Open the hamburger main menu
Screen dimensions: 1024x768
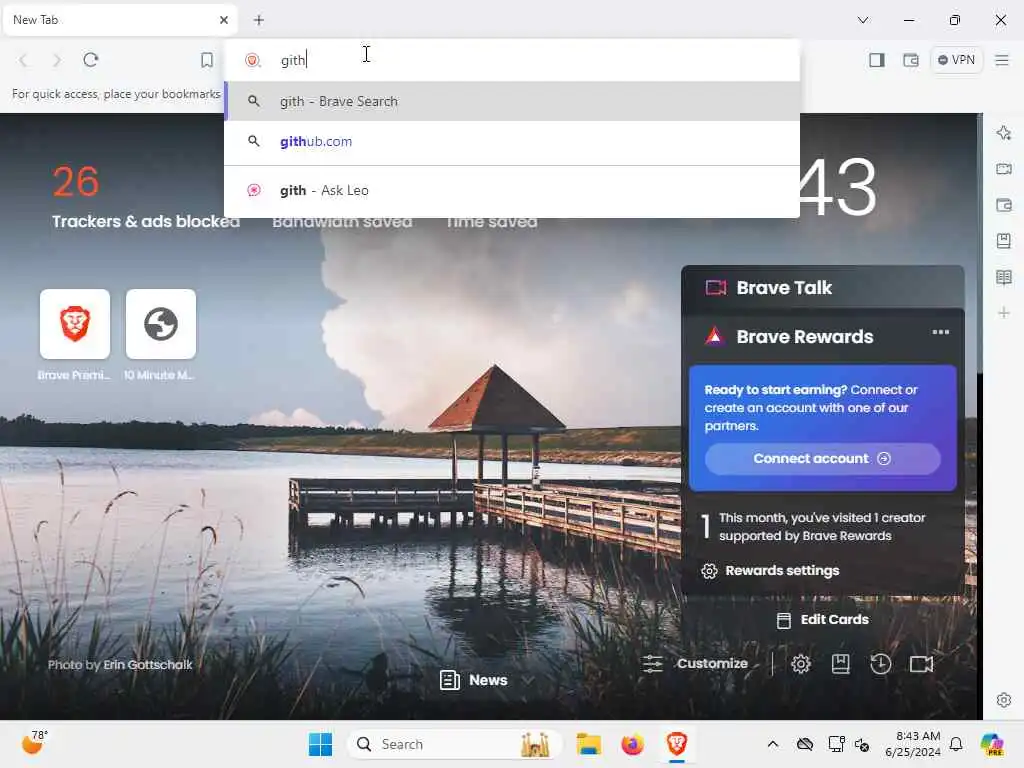point(1002,60)
